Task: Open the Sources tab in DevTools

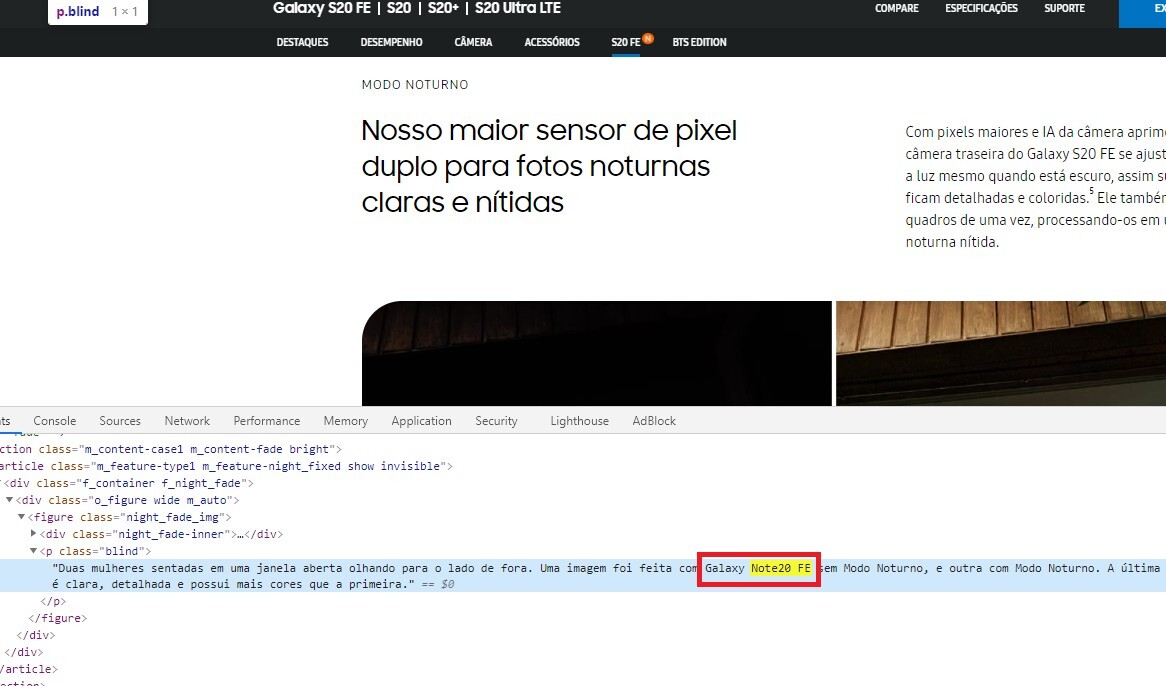Action: 120,421
